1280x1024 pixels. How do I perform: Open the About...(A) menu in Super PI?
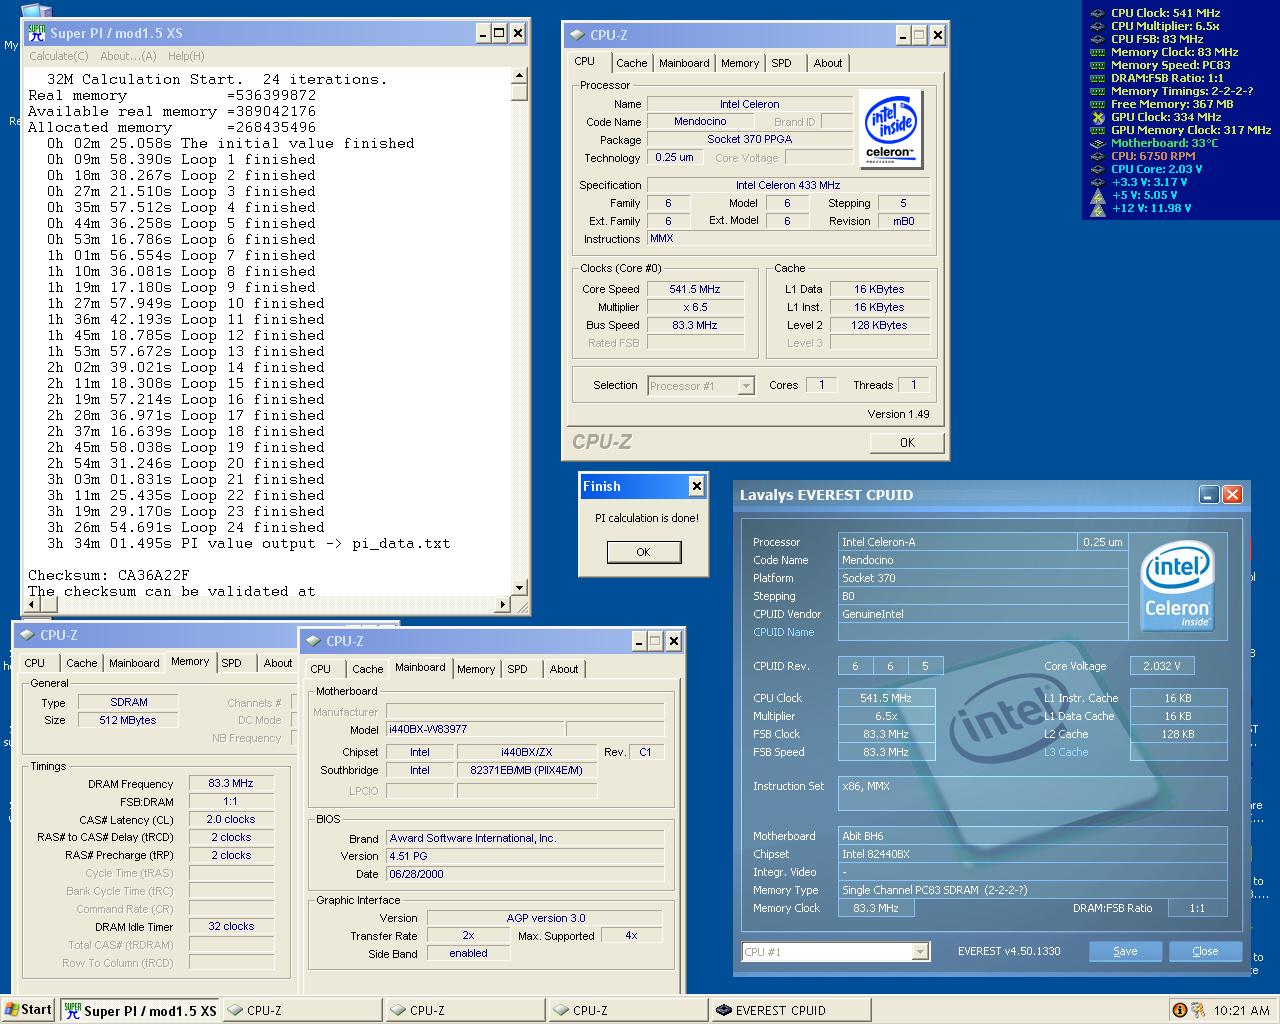tap(128, 56)
